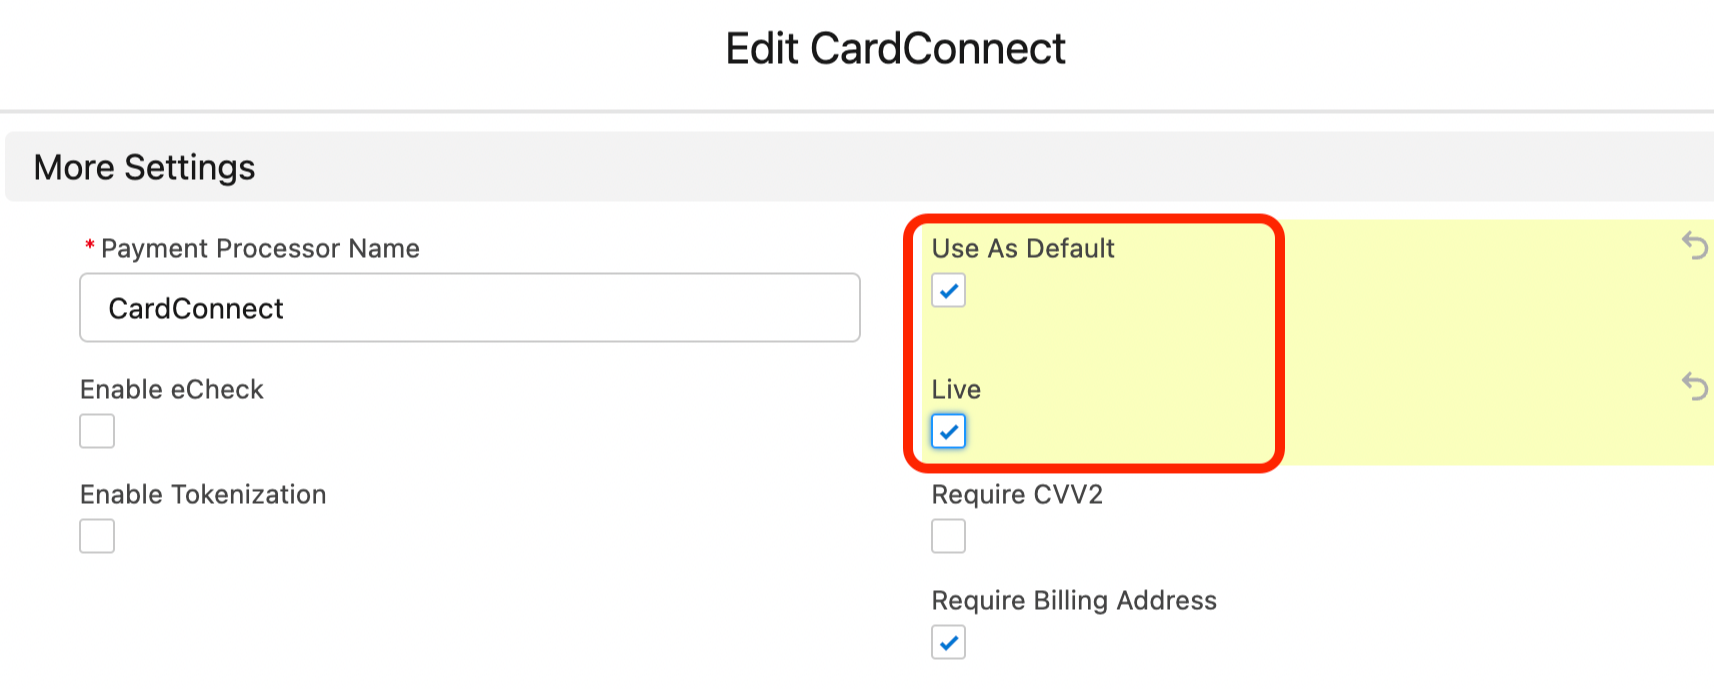Screen dimensions: 1714x689
Task: Undo the Use As Default change
Action: coord(1694,245)
